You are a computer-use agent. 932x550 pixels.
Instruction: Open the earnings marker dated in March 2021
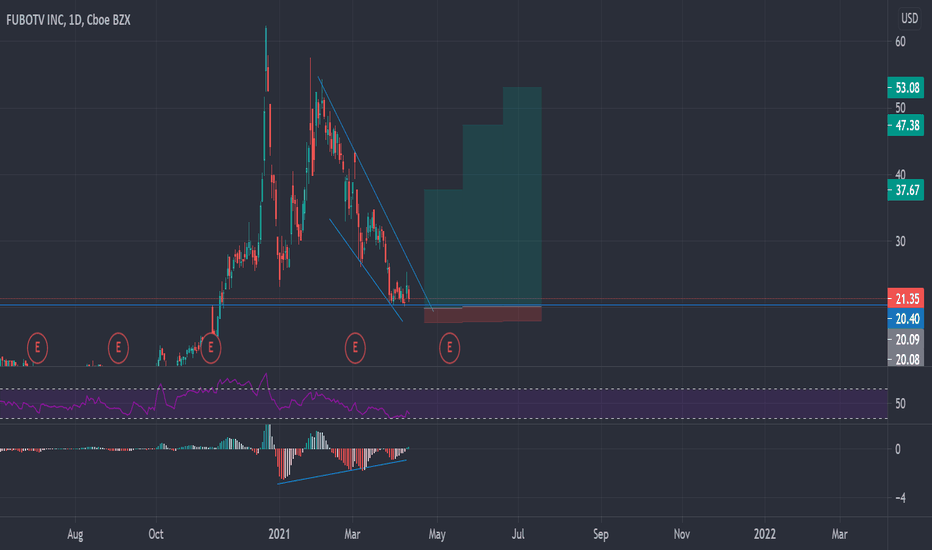(355, 347)
